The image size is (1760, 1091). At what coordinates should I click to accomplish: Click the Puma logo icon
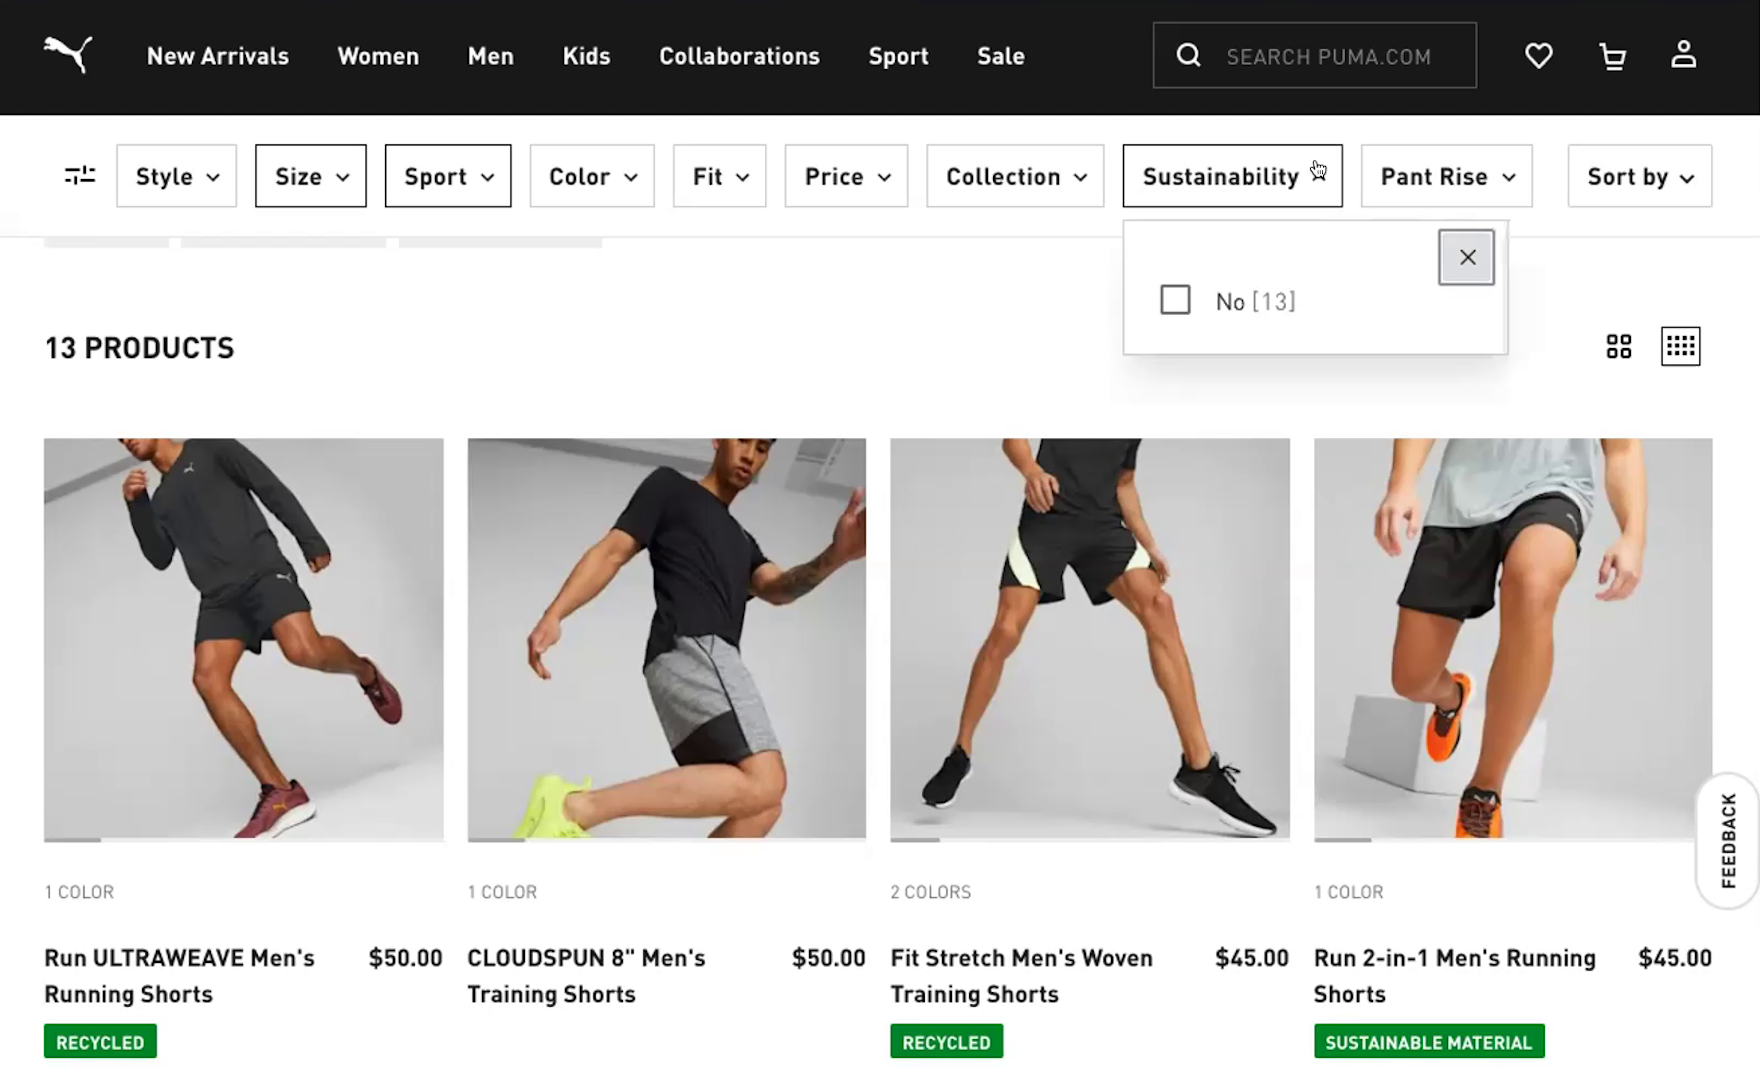[68, 55]
